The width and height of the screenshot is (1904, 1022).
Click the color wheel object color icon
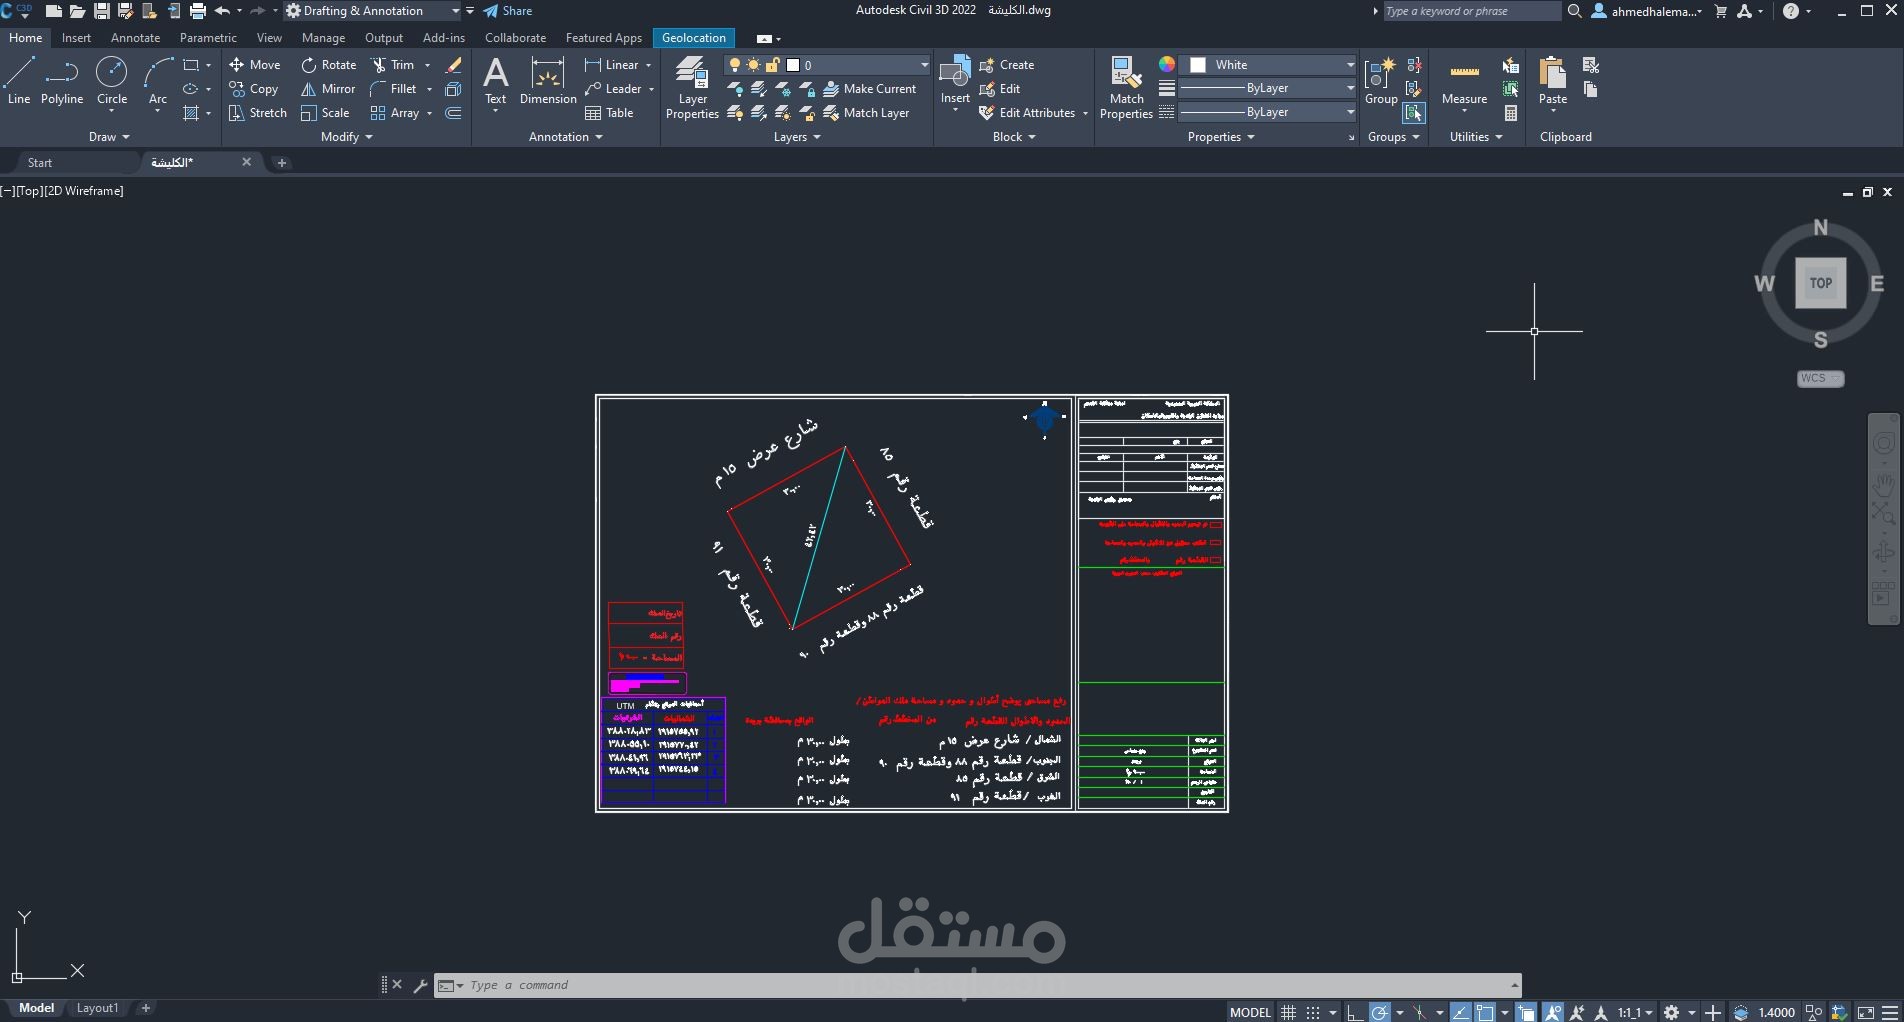click(x=1166, y=64)
